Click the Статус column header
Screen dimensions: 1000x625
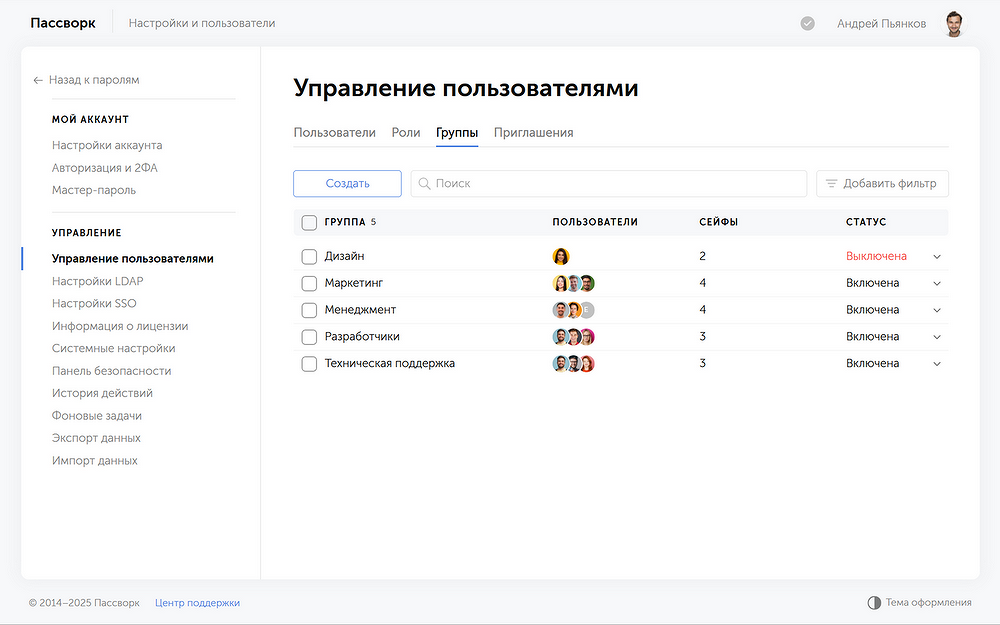click(866, 222)
